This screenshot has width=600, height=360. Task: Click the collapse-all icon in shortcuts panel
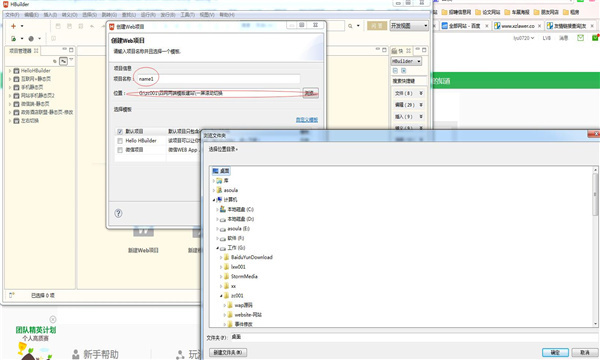pos(395,71)
